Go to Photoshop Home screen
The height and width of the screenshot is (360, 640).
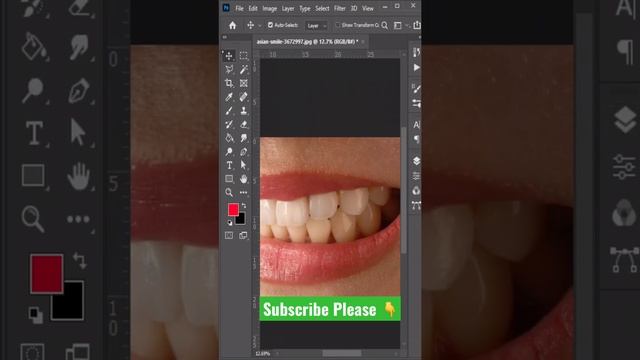click(x=233, y=25)
